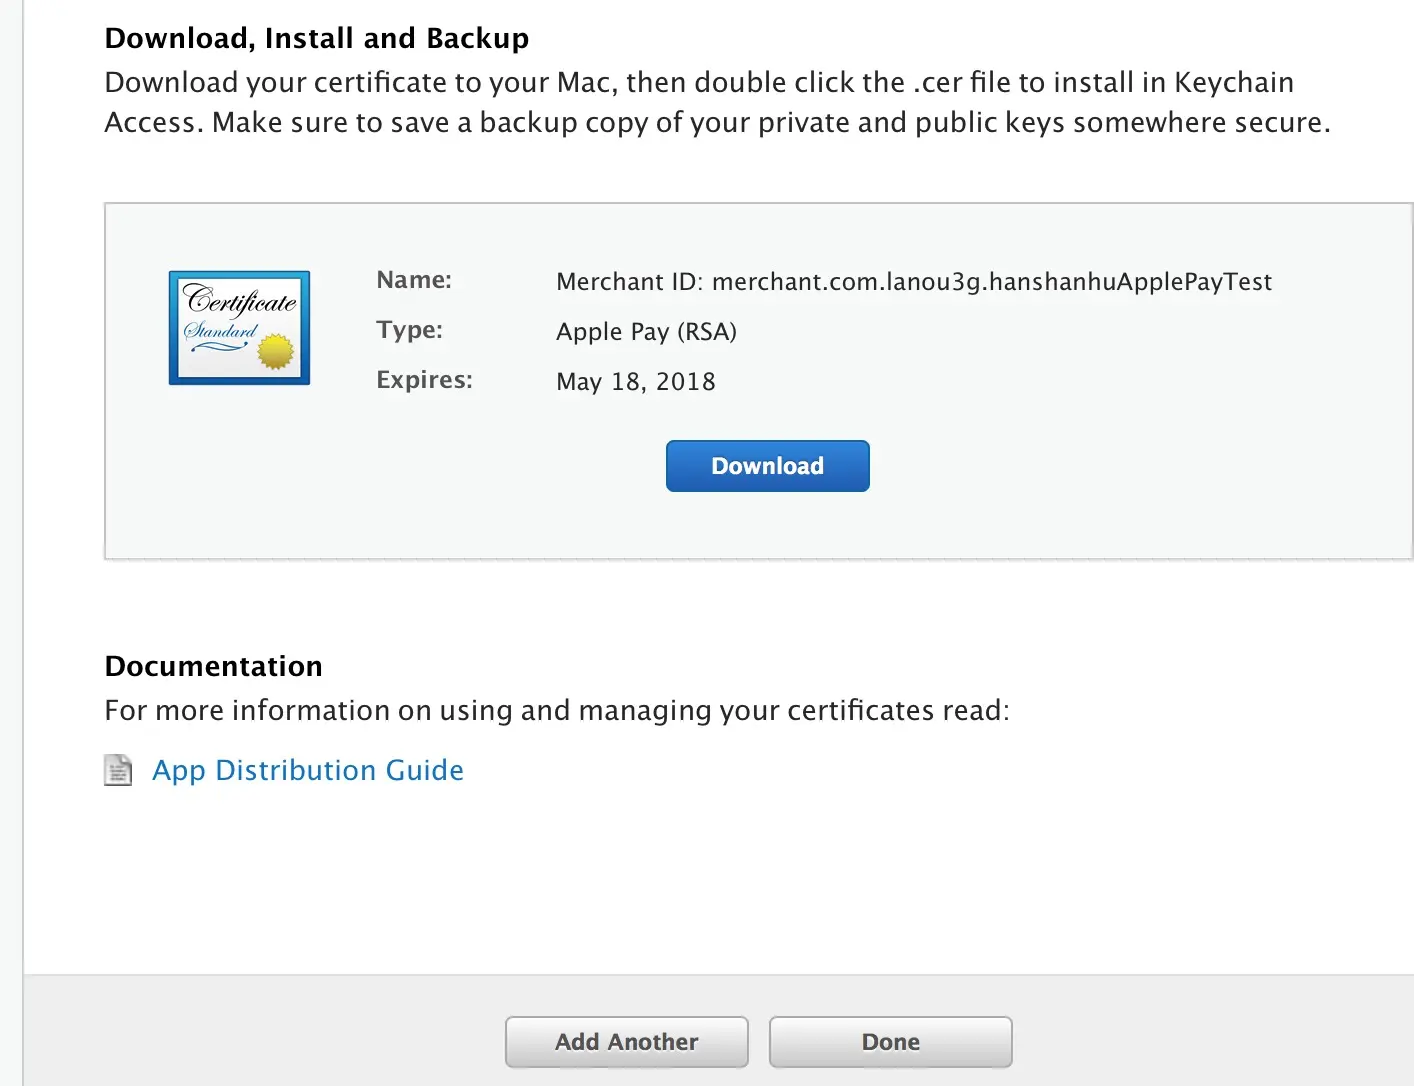The height and width of the screenshot is (1086, 1414).
Task: Click the Apple Pay (RSA) type value
Action: [x=646, y=332]
